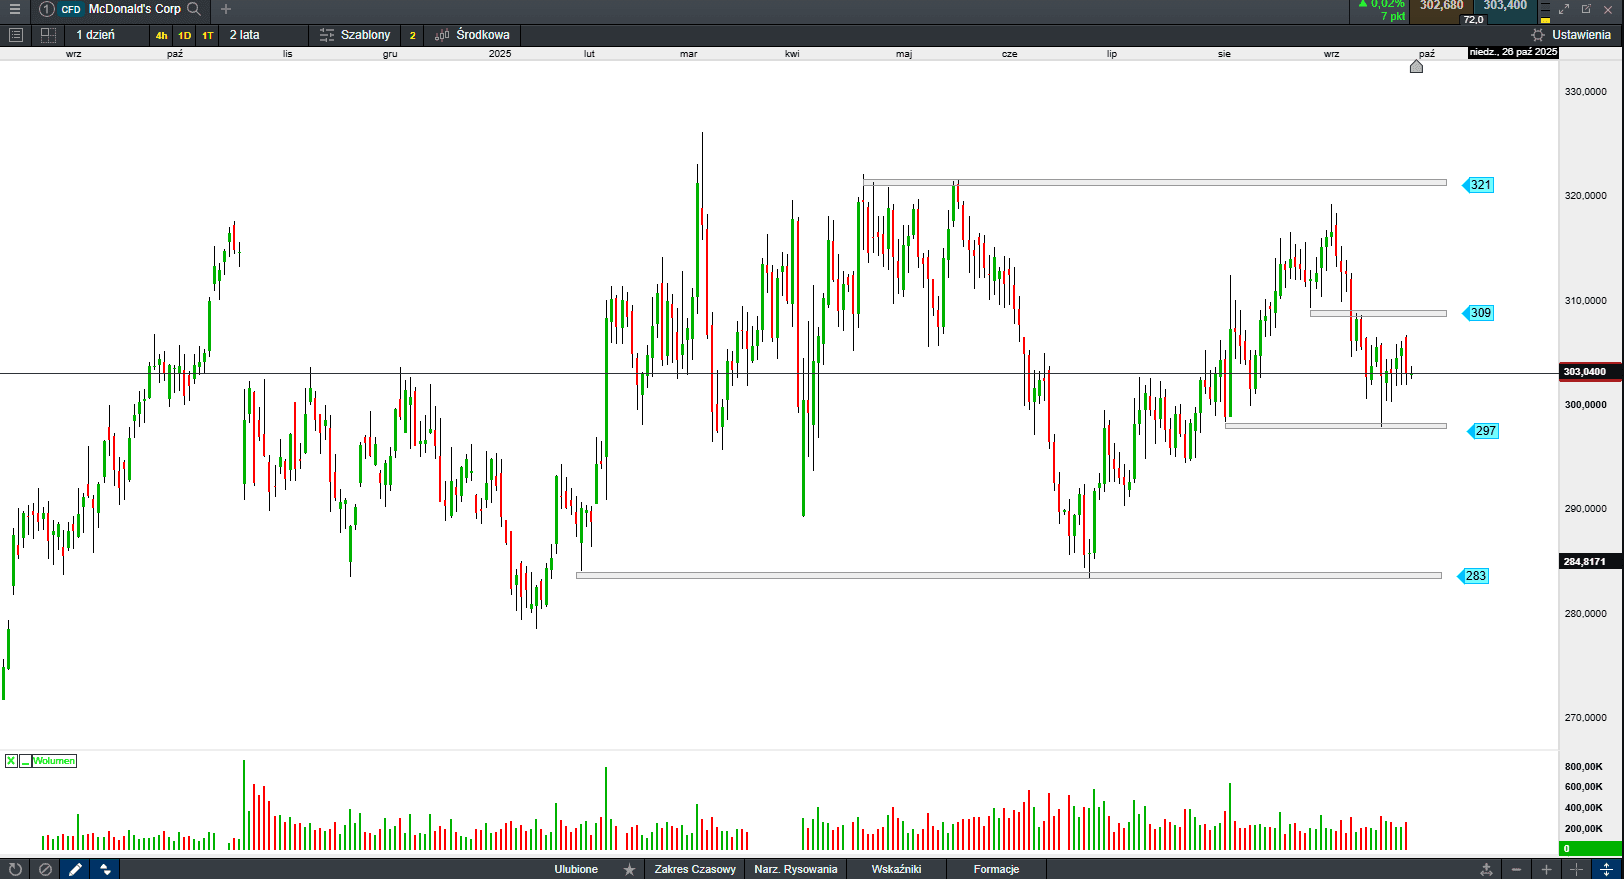Click the clear drawings circle-slash icon
This screenshot has width=1624, height=879.
click(45, 869)
